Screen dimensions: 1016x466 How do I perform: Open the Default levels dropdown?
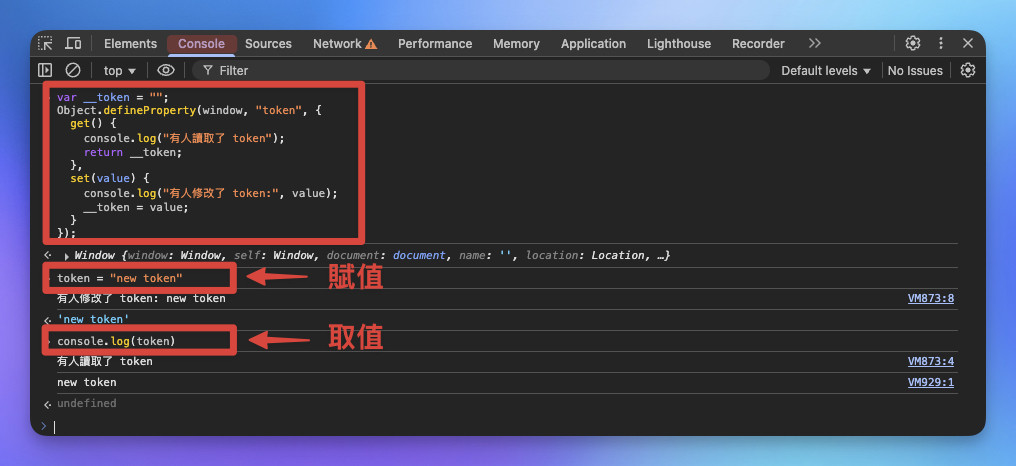826,71
